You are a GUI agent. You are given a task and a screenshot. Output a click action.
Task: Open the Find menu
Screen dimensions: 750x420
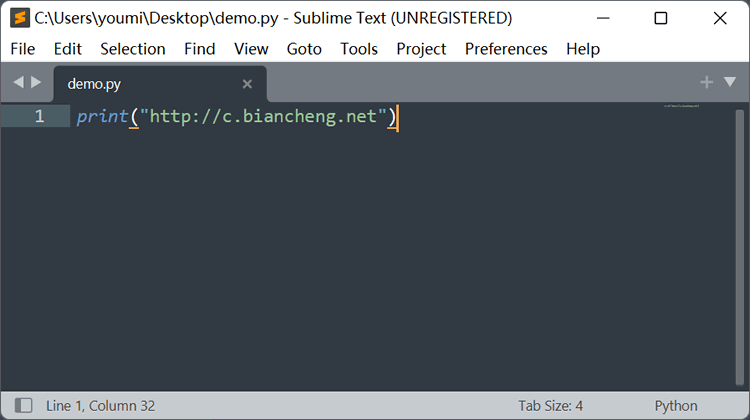click(x=199, y=49)
